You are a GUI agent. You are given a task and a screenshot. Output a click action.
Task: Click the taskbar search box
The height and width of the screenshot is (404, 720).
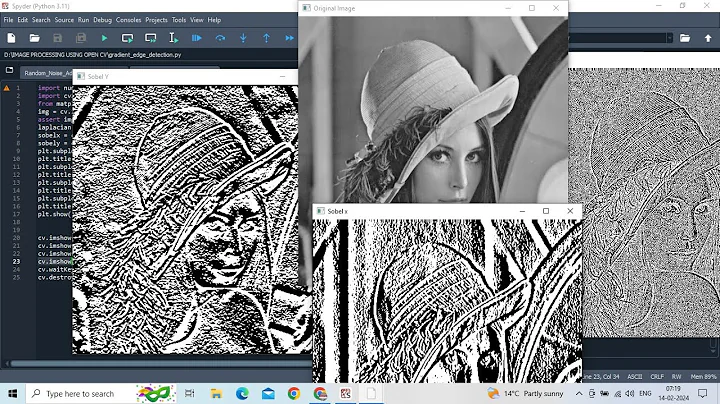[x=101, y=393]
